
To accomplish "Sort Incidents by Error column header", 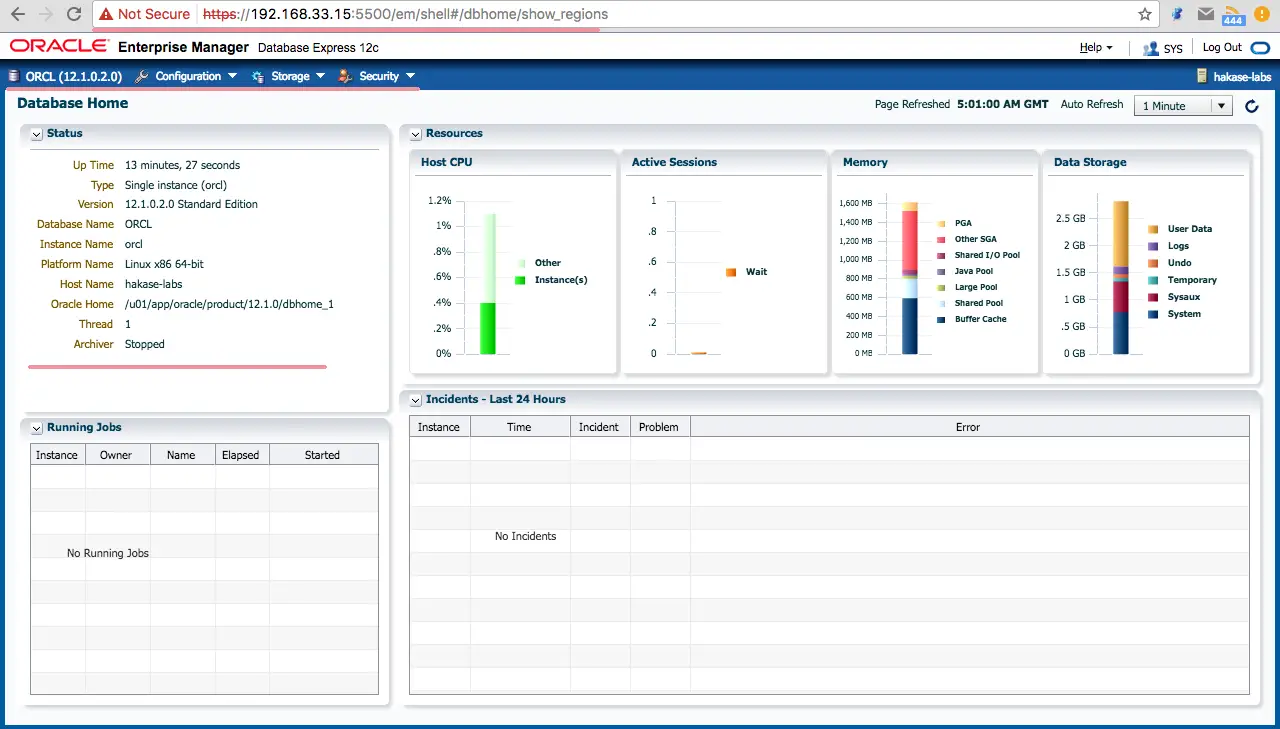I will pos(968,427).
